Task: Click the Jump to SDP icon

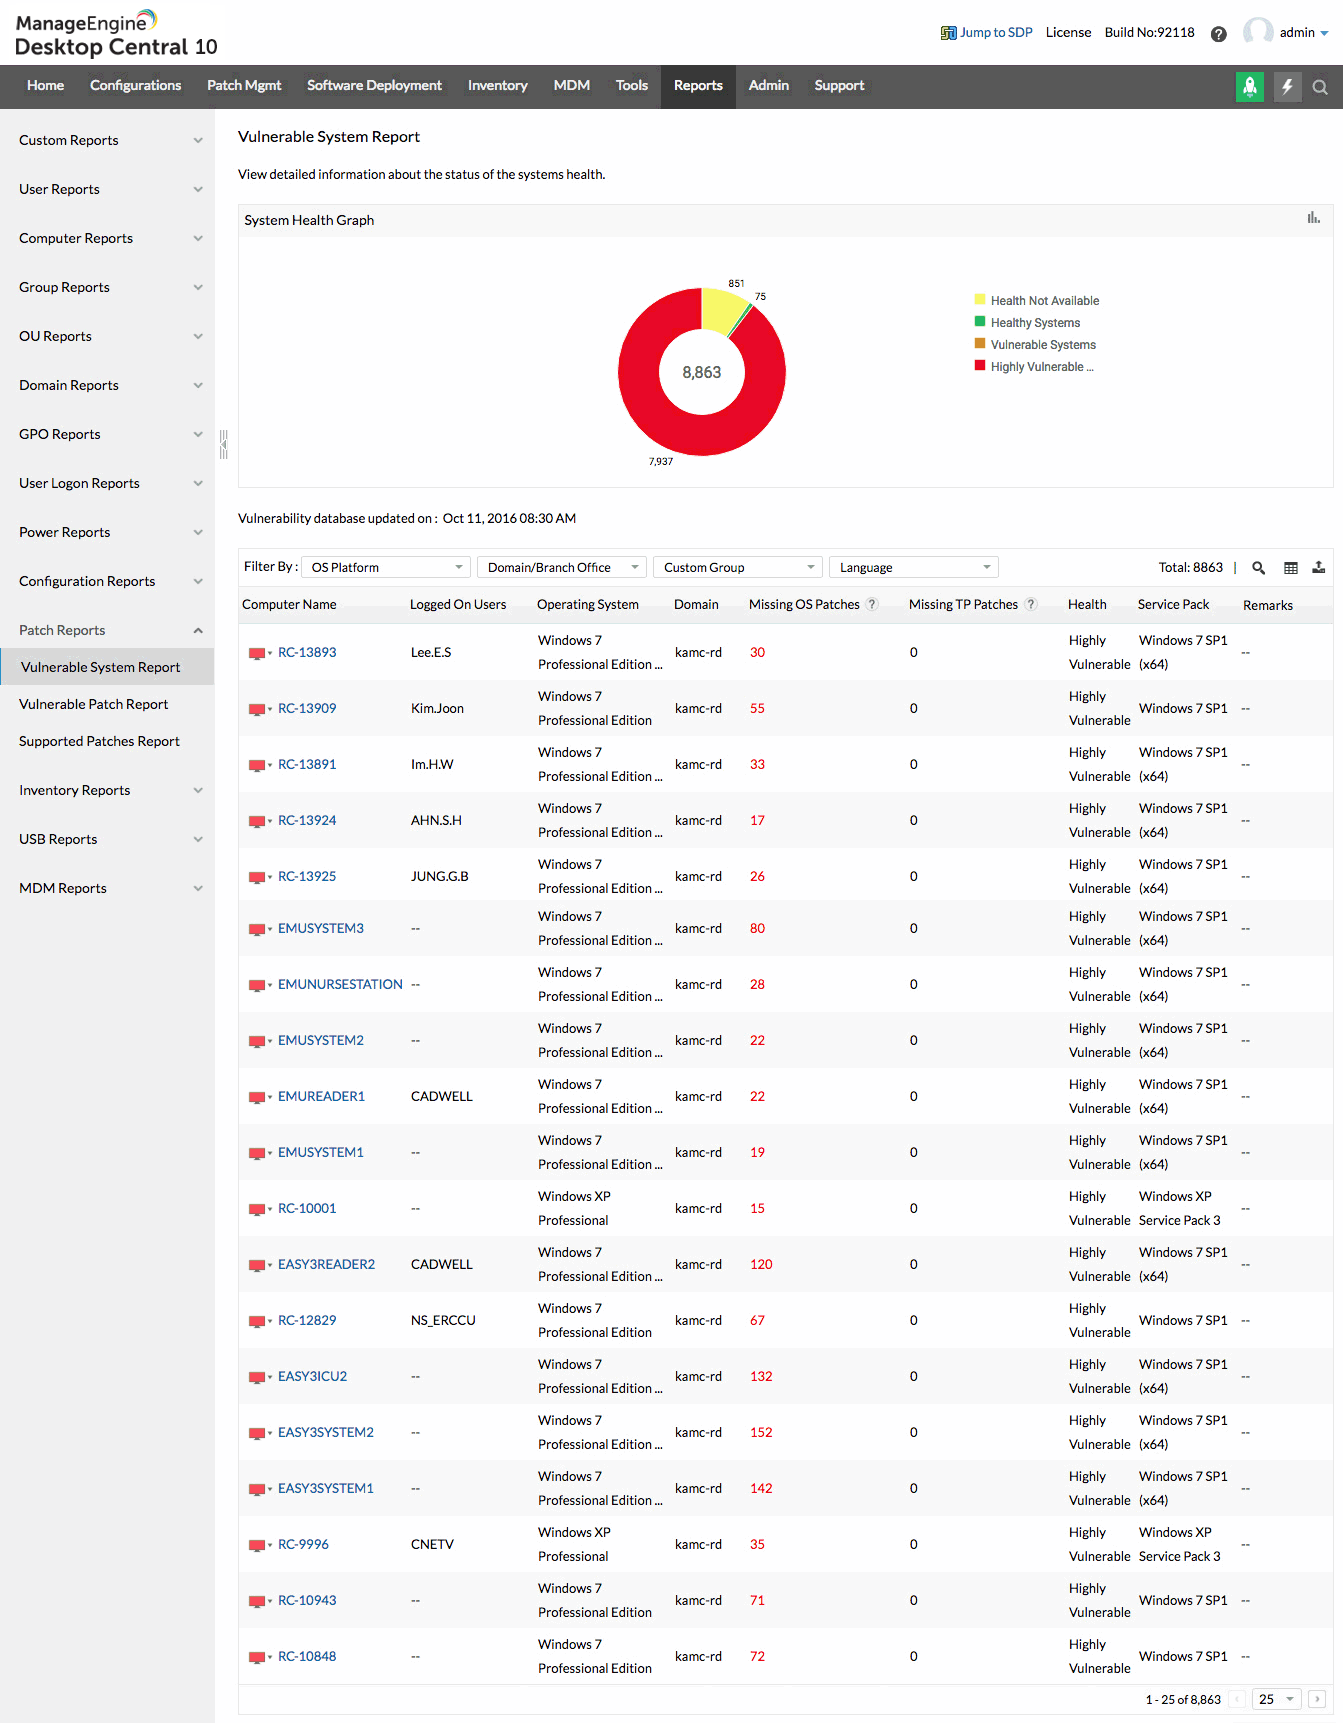Action: click(x=948, y=33)
